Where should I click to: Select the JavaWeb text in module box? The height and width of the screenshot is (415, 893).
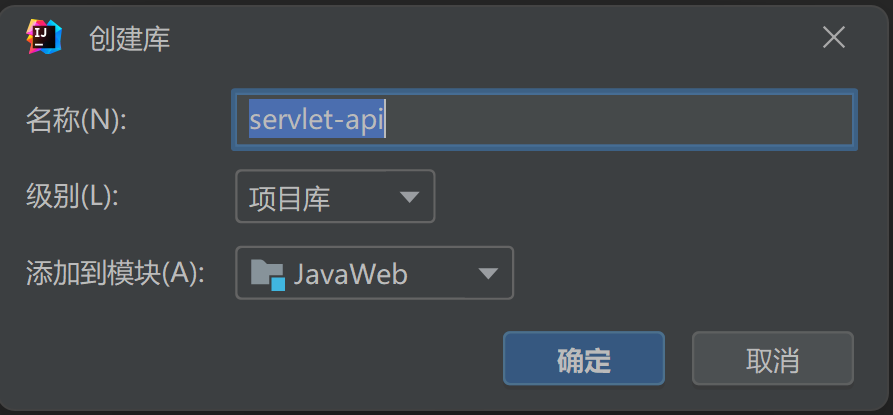(x=350, y=274)
